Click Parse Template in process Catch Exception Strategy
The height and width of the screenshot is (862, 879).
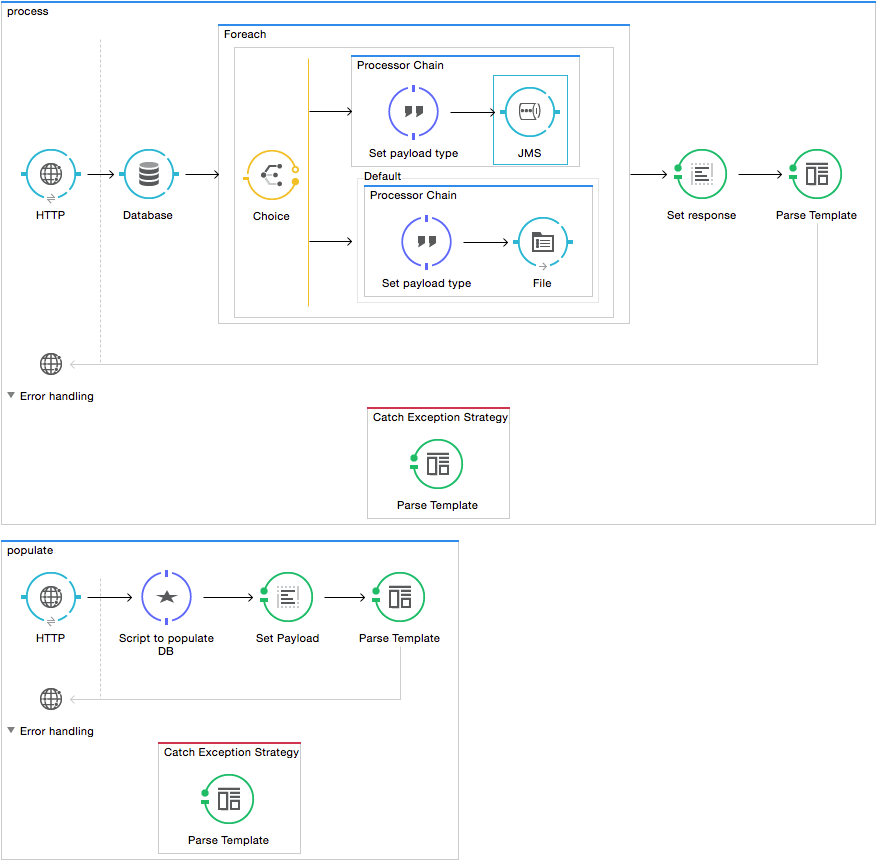pyautogui.click(x=438, y=464)
